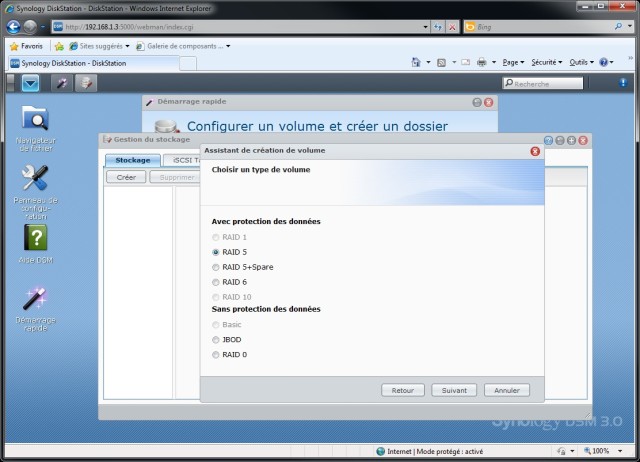Refresh the page with the reload icon

coord(438,27)
